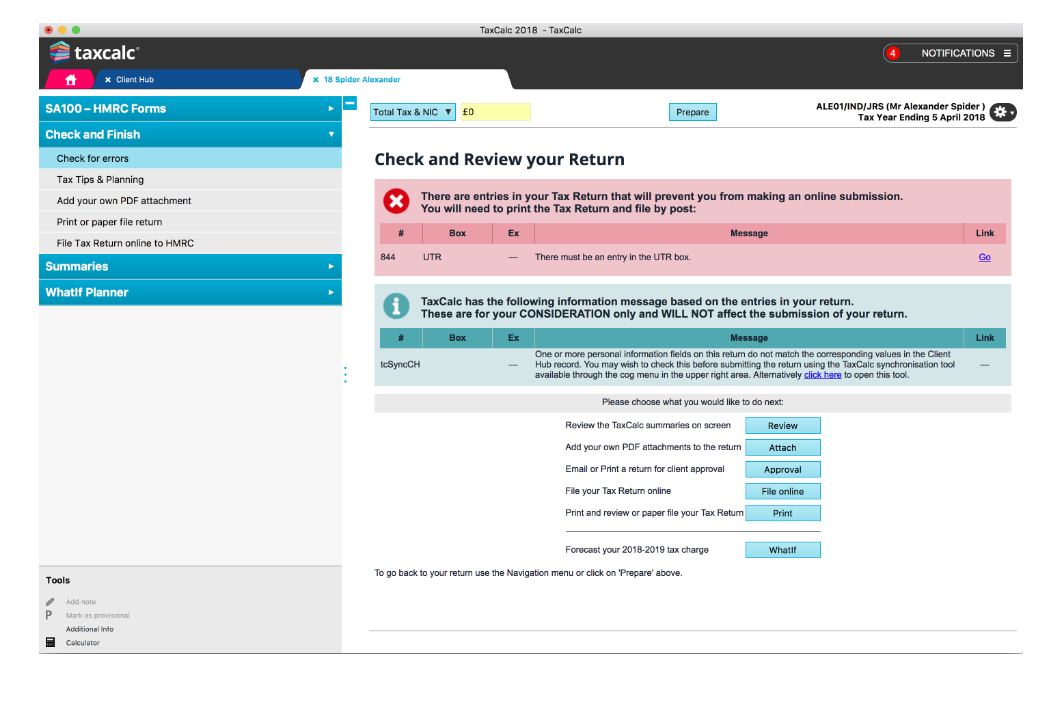
Task: Open the Notifications menu
Action: [x=965, y=53]
